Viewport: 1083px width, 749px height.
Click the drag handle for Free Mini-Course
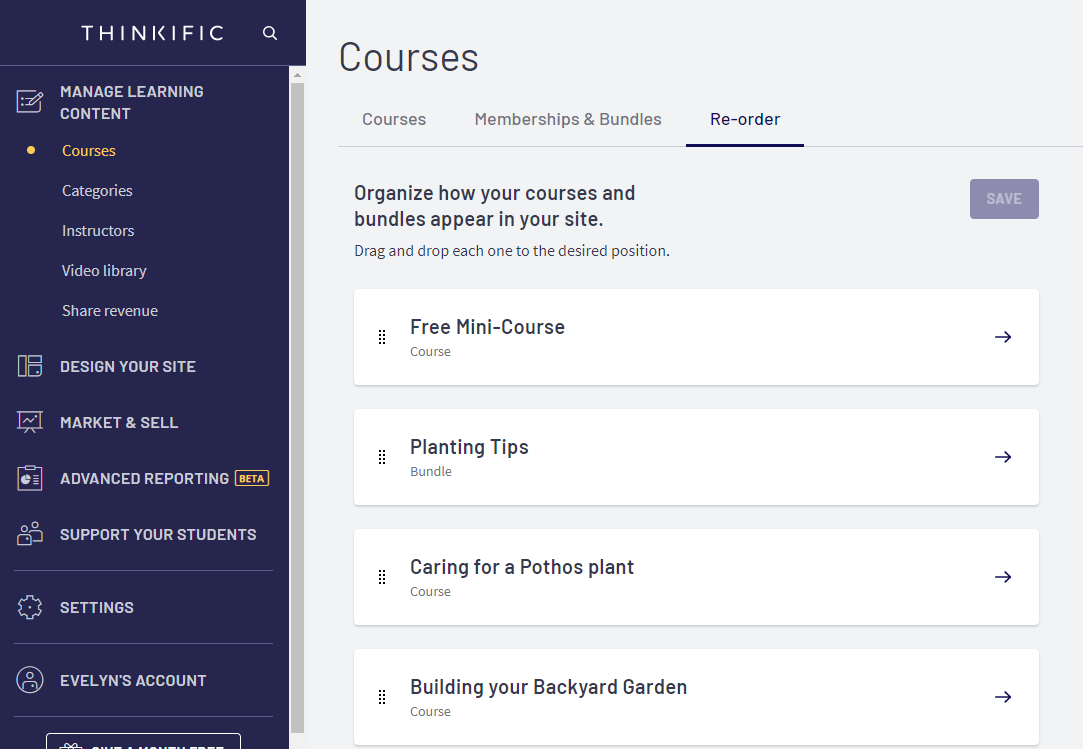click(x=382, y=337)
